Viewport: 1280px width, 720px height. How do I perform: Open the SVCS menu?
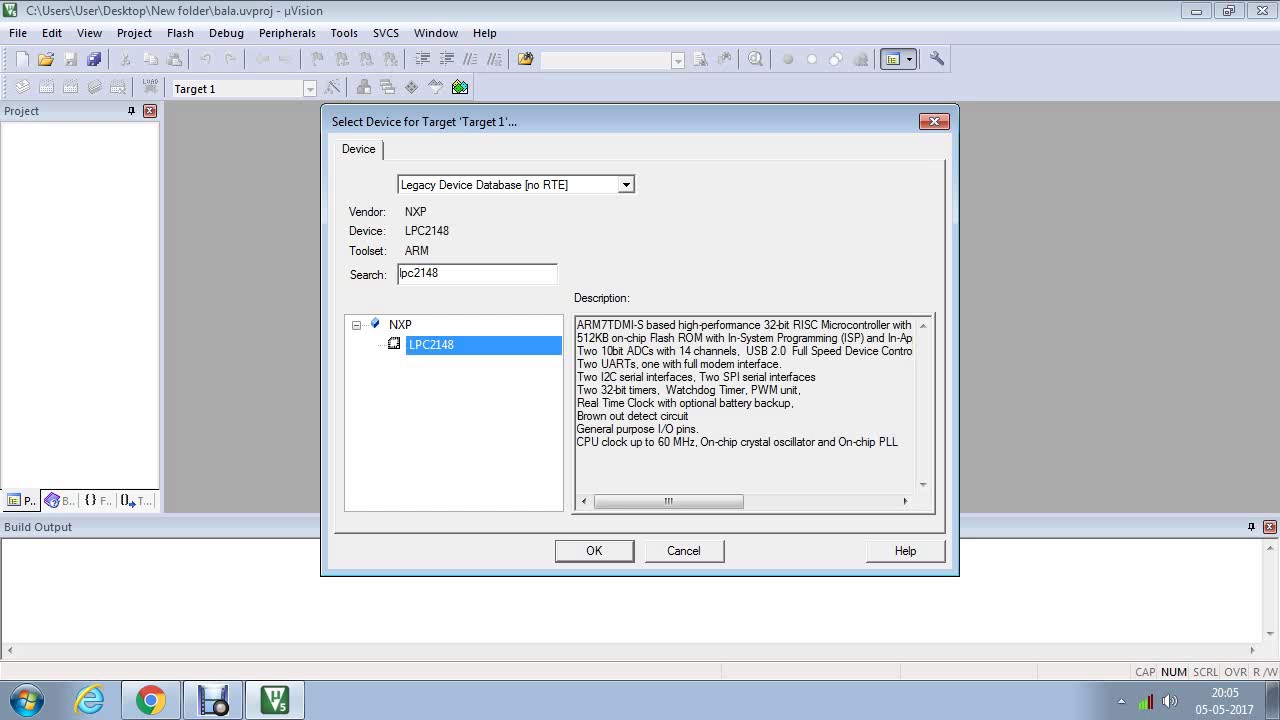point(385,33)
